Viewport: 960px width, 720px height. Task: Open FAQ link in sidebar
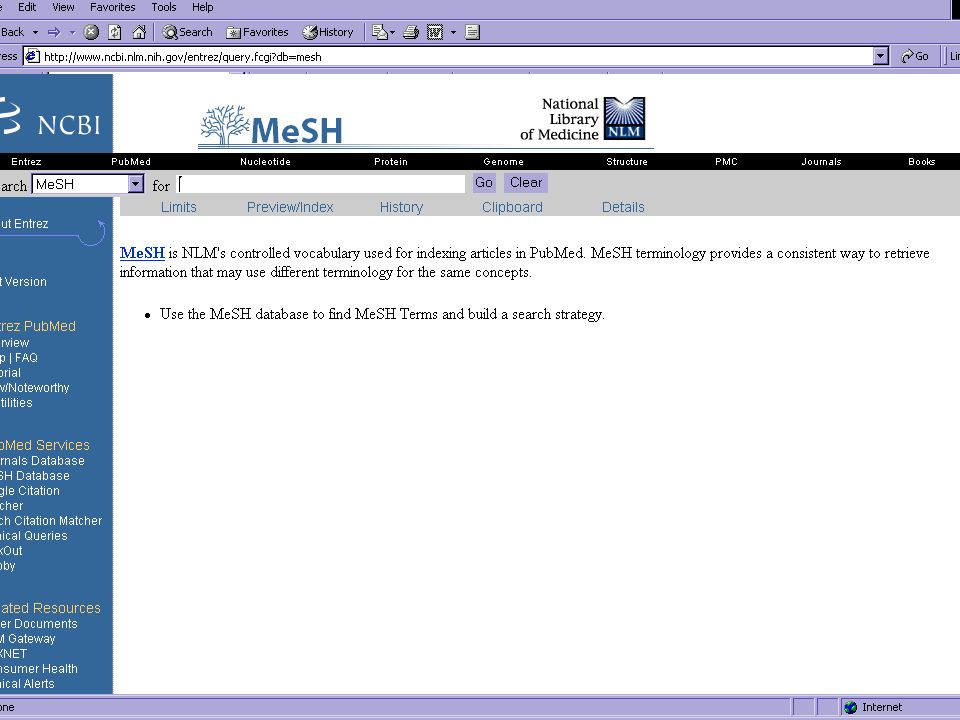[26, 358]
